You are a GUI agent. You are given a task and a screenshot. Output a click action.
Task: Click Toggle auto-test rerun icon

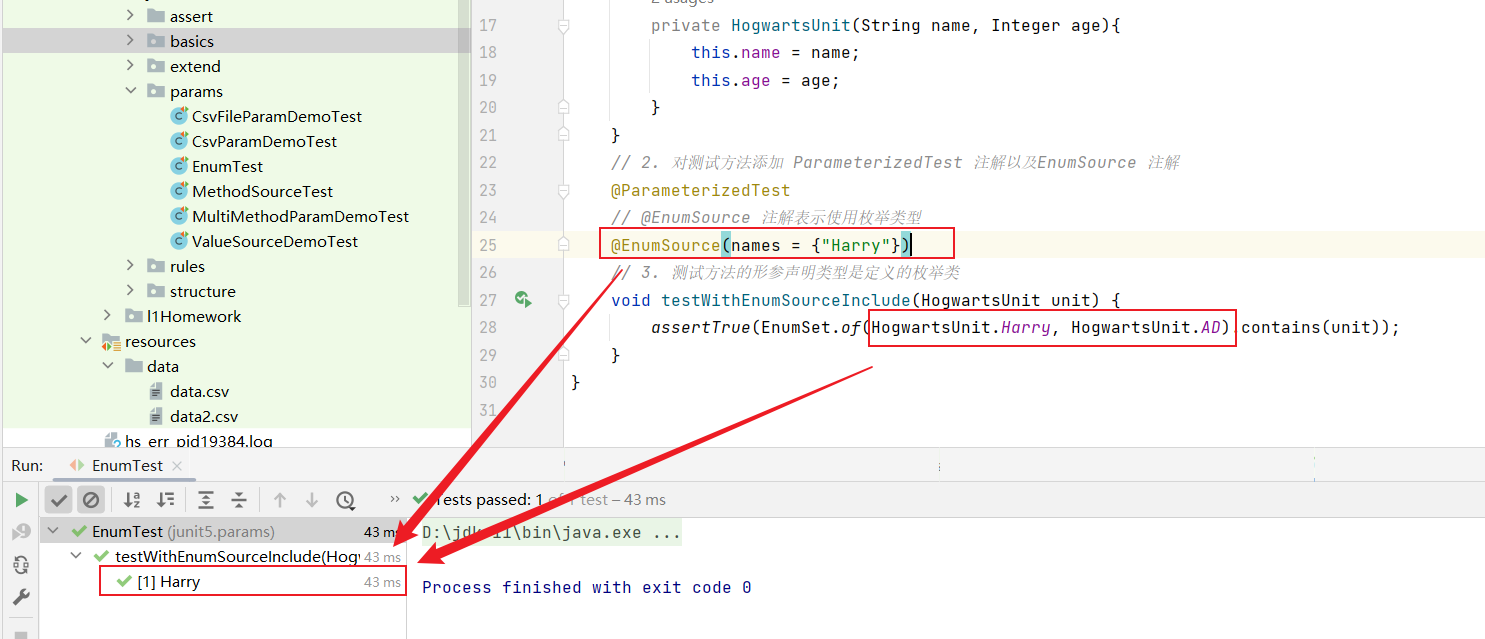click(21, 565)
